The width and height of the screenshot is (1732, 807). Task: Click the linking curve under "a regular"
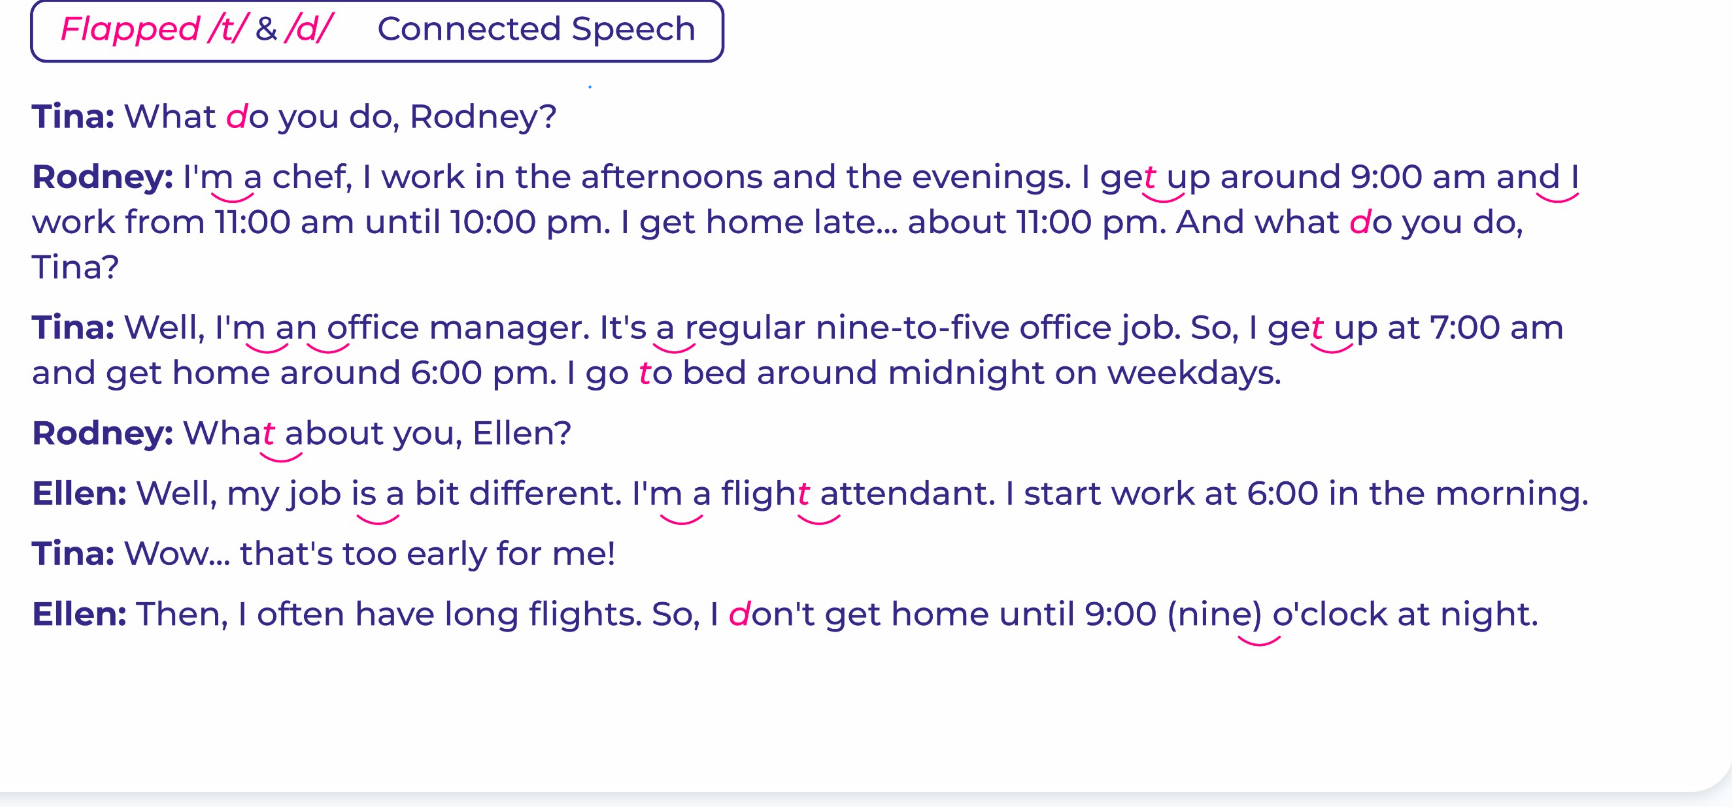tap(674, 348)
